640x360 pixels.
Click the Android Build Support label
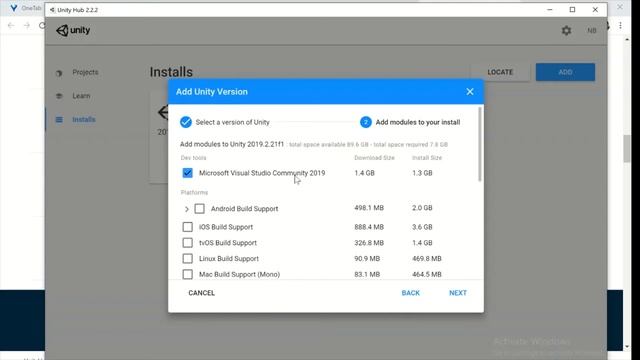244,209
